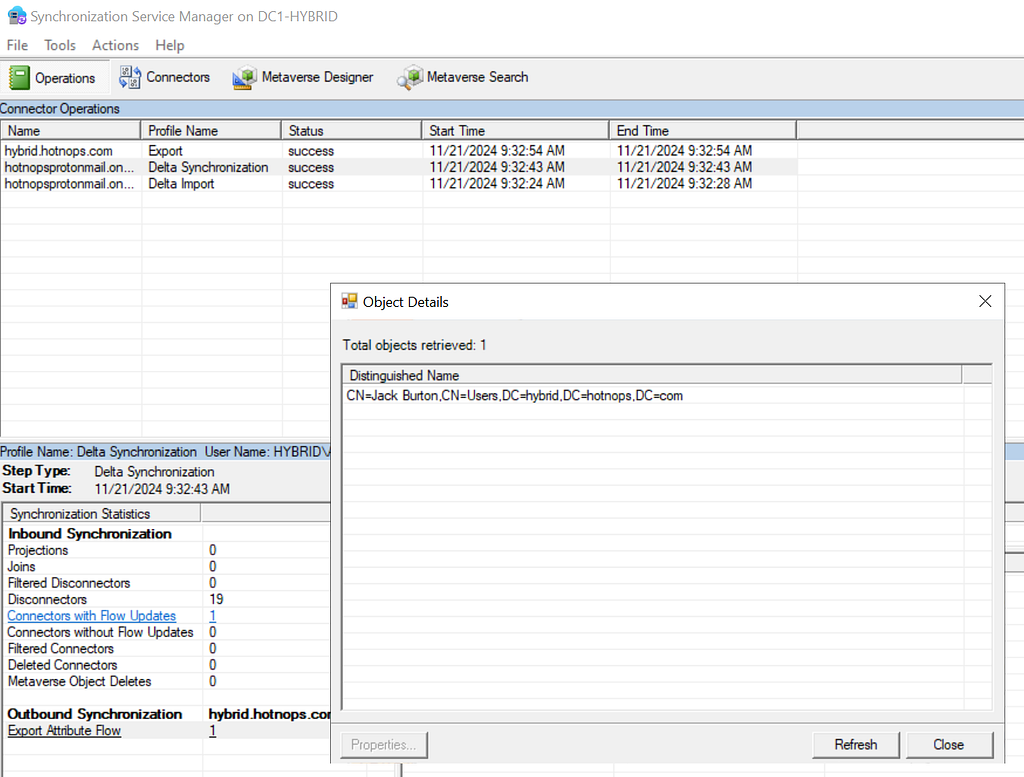This screenshot has width=1024, height=777.
Task: Sort by the Name column header
Action: tap(71, 131)
